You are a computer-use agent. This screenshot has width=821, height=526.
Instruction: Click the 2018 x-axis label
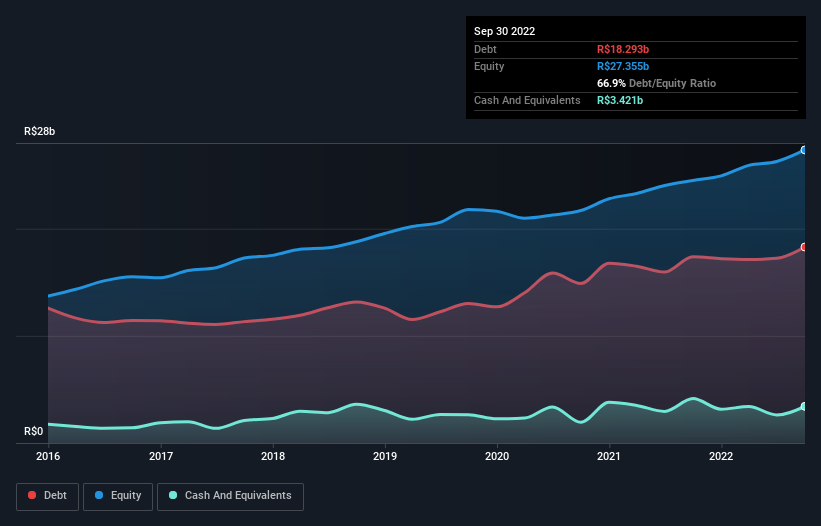273,456
